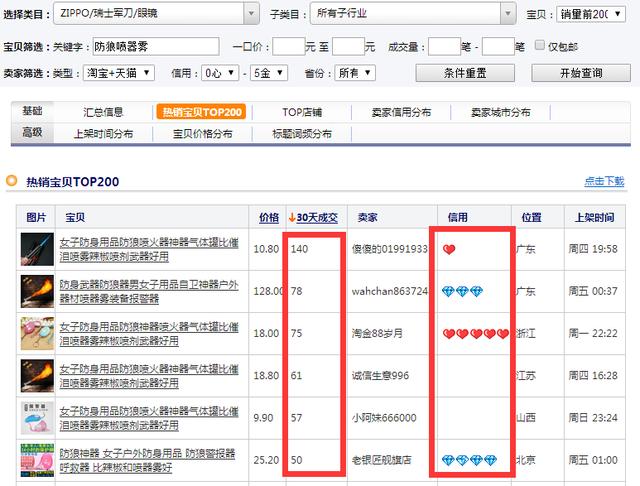Click the orange sort arrow beside 30天成交
640x486 pixels.
(x=292, y=217)
